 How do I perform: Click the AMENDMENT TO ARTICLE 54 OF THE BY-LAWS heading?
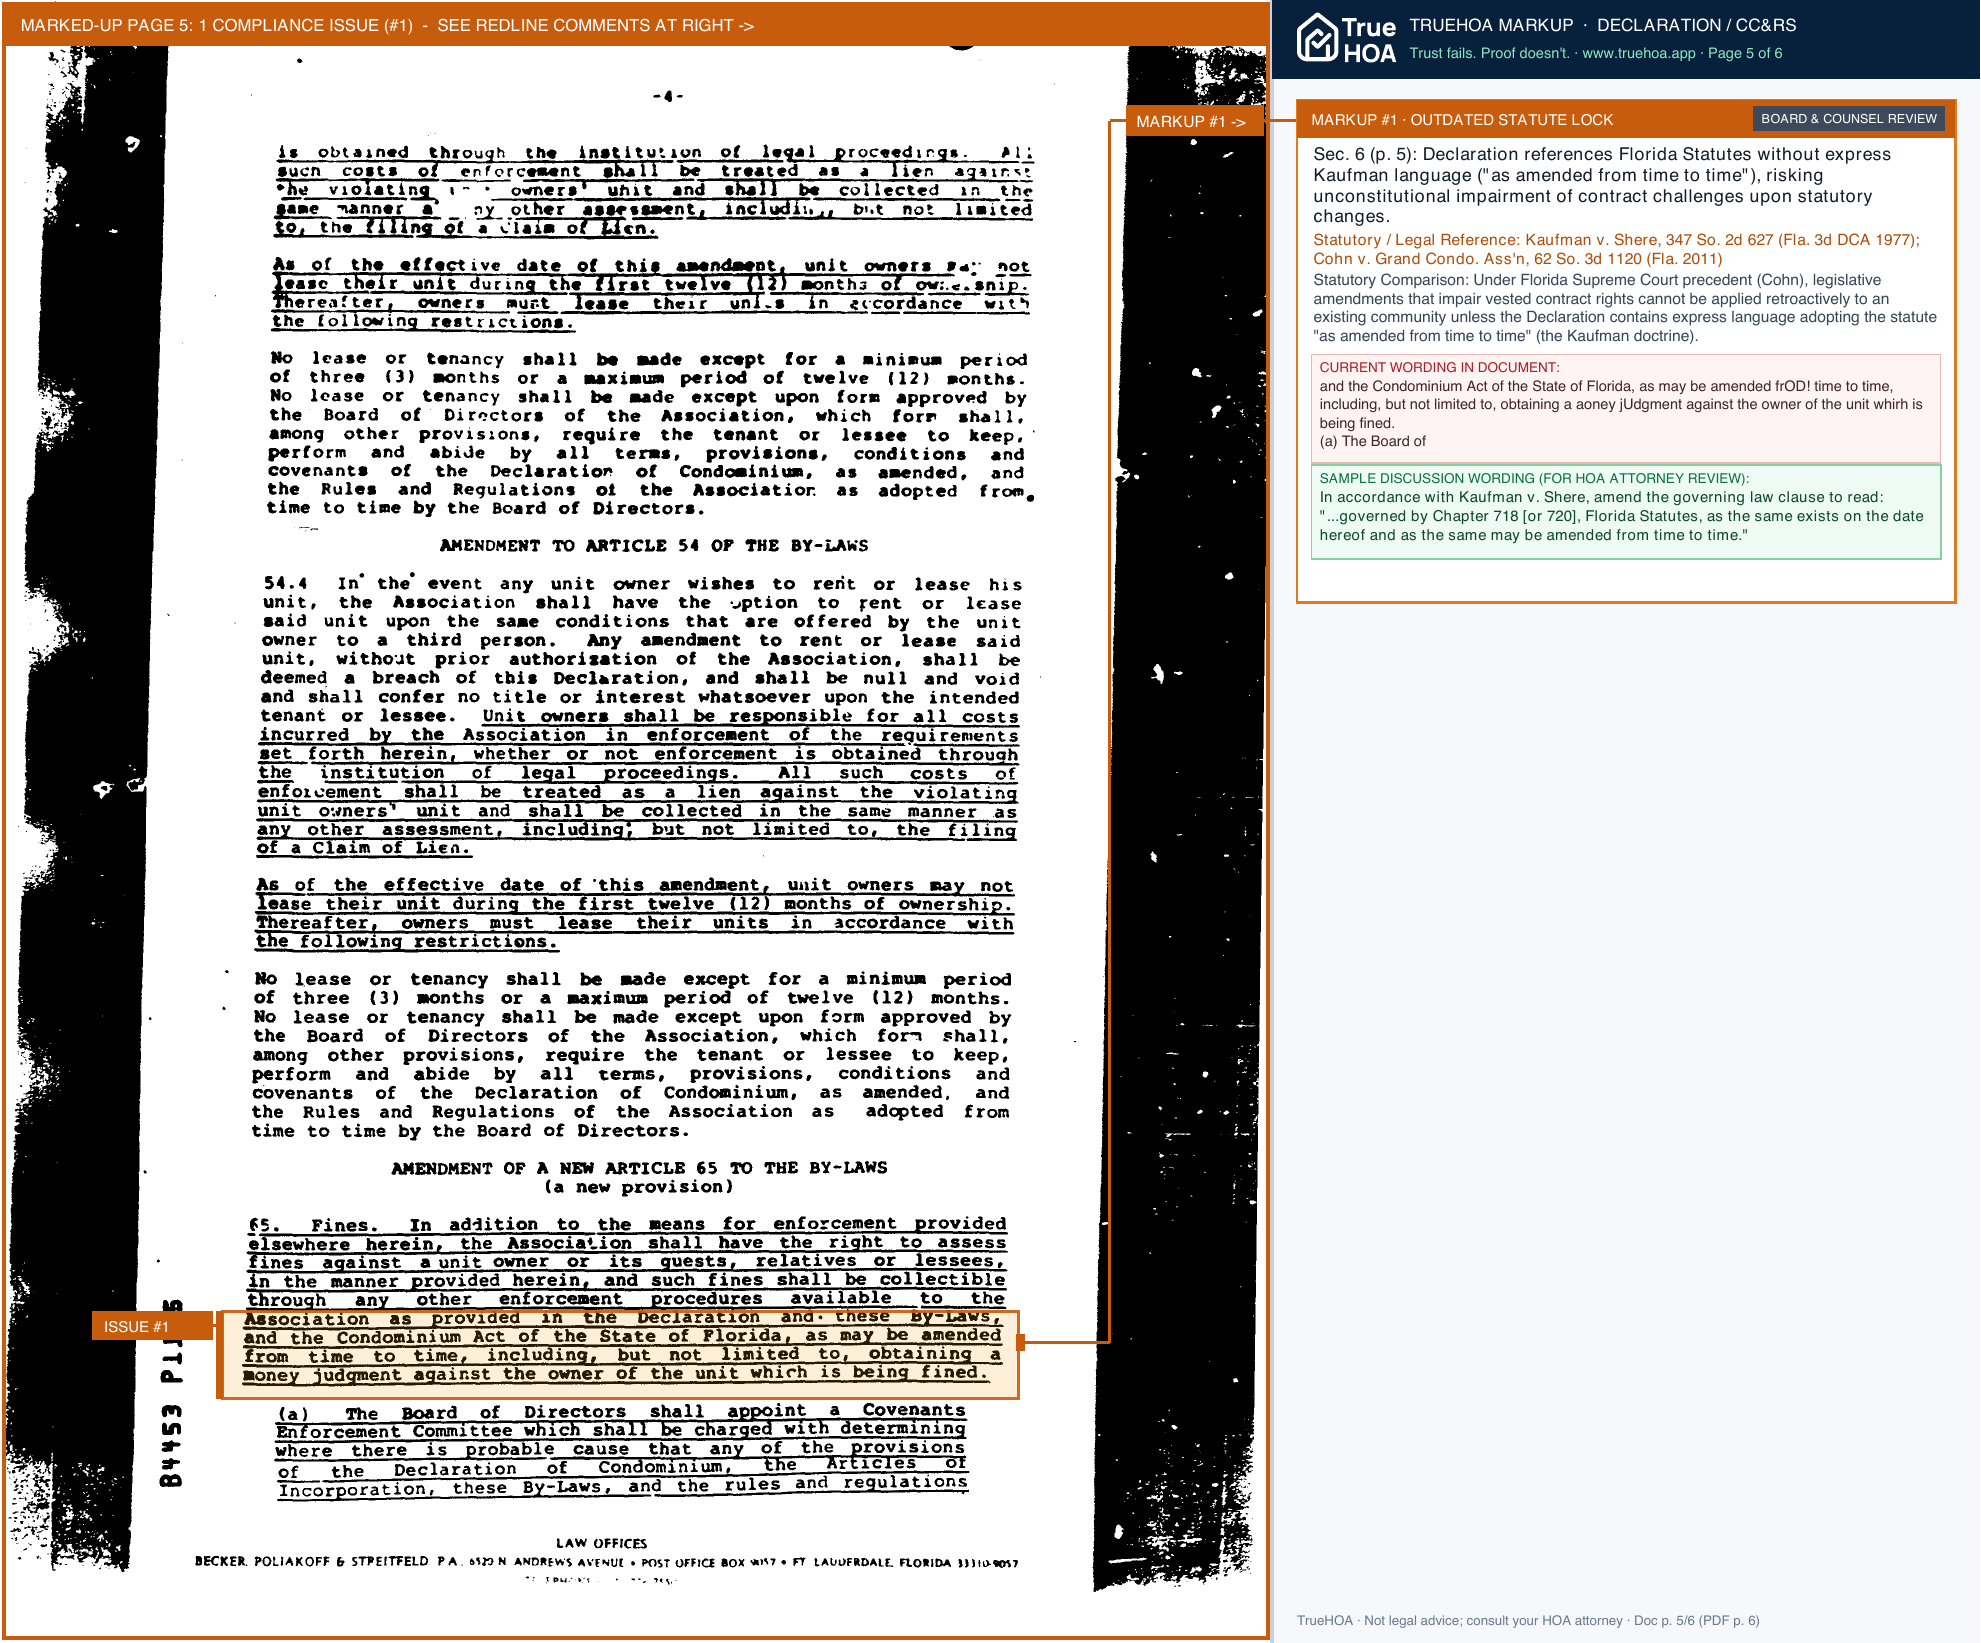(x=654, y=546)
